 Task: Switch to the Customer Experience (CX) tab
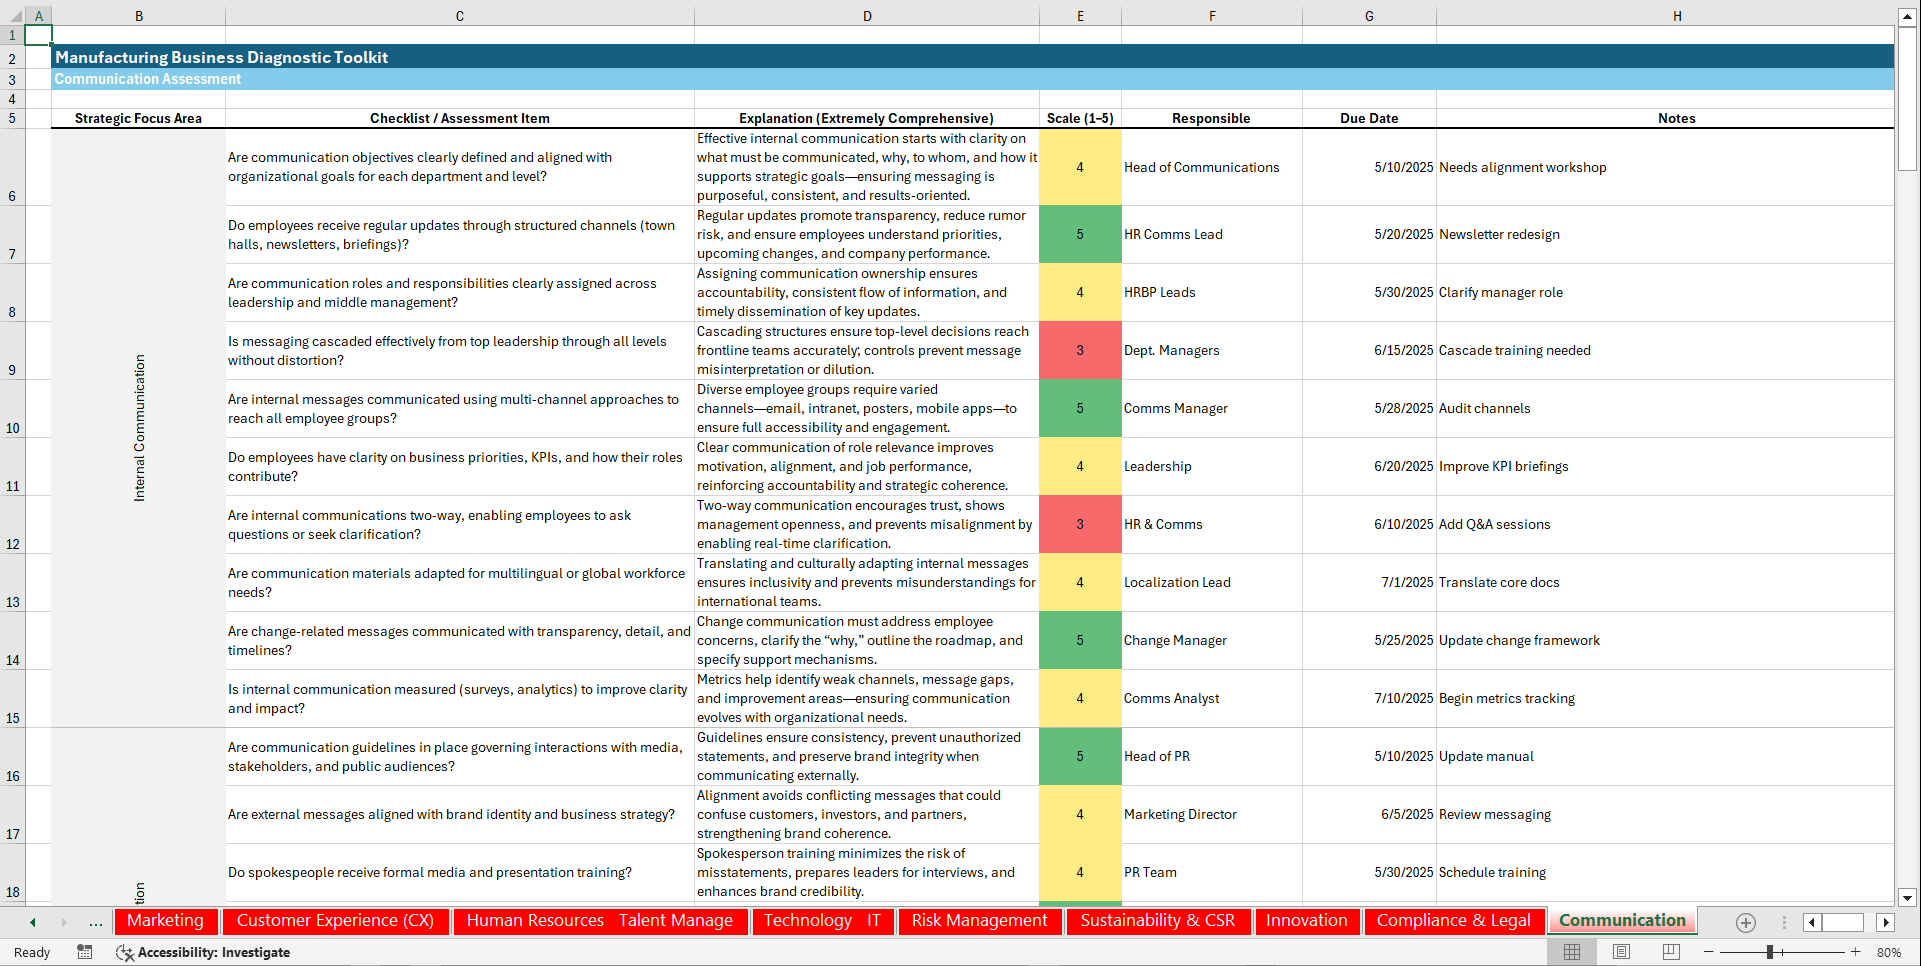(x=335, y=921)
